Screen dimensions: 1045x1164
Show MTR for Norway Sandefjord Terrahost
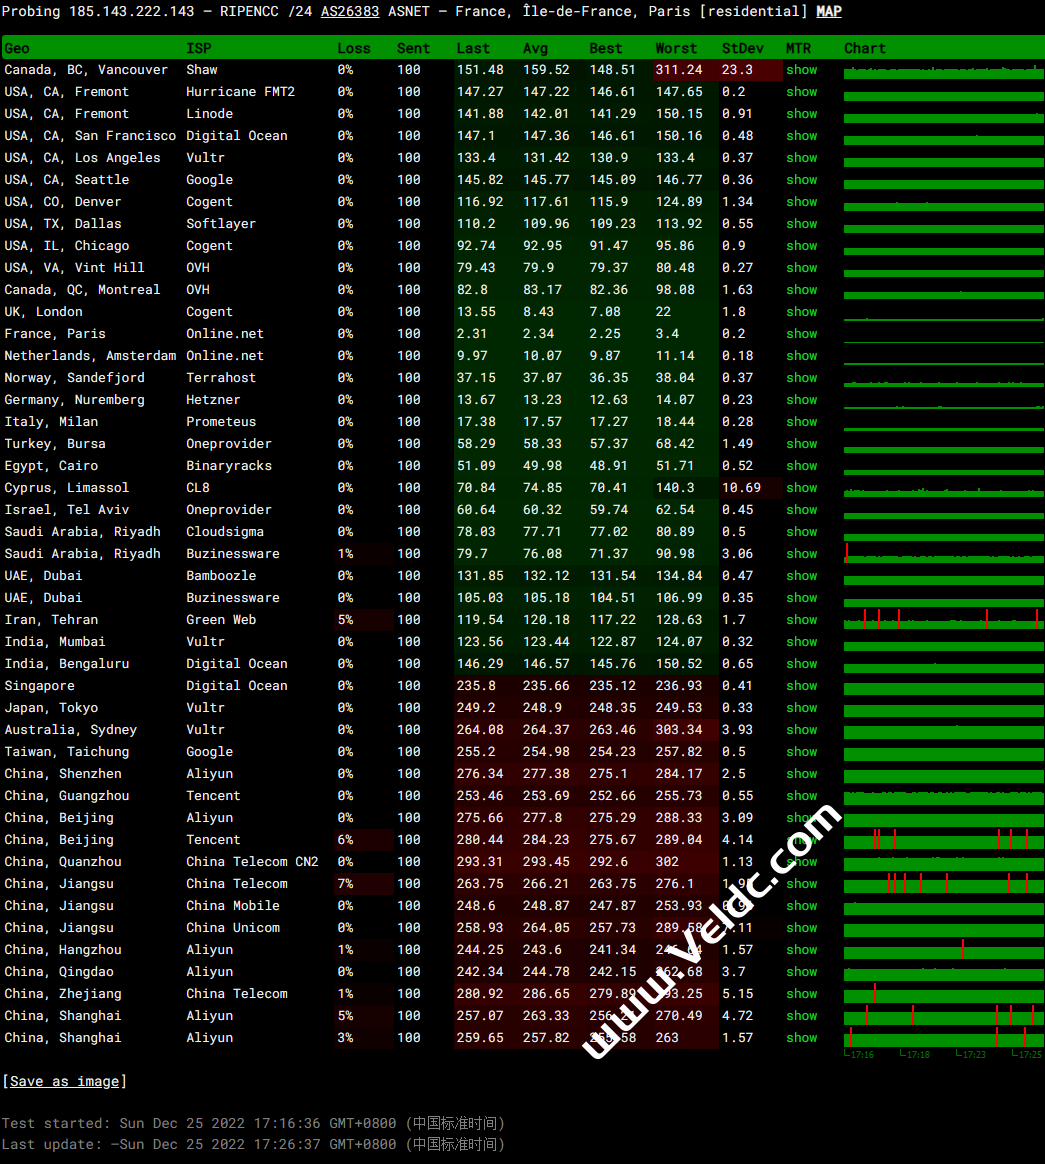click(802, 378)
